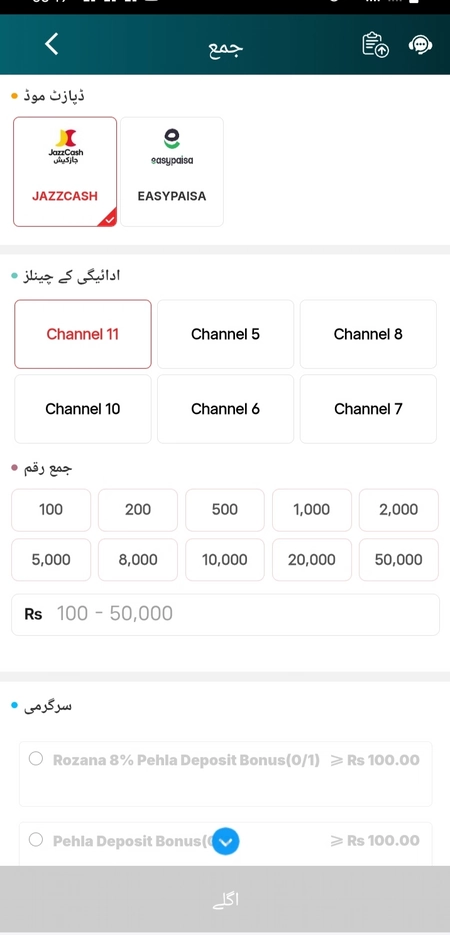The image size is (450, 935).
Task: Tap the grey next button at bottom
Action: (225, 900)
